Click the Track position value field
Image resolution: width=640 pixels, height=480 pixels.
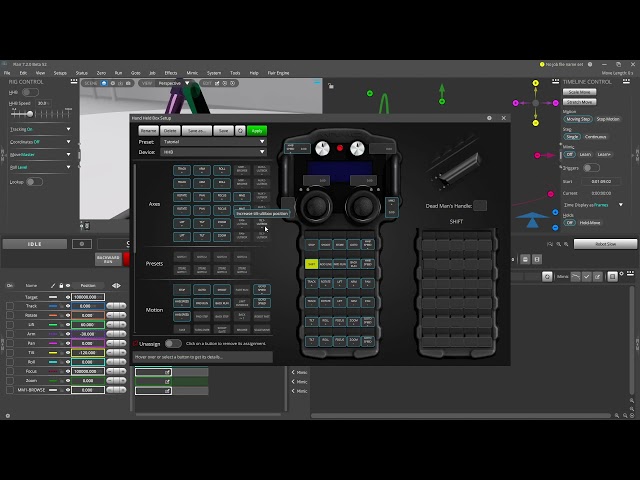pos(88,306)
